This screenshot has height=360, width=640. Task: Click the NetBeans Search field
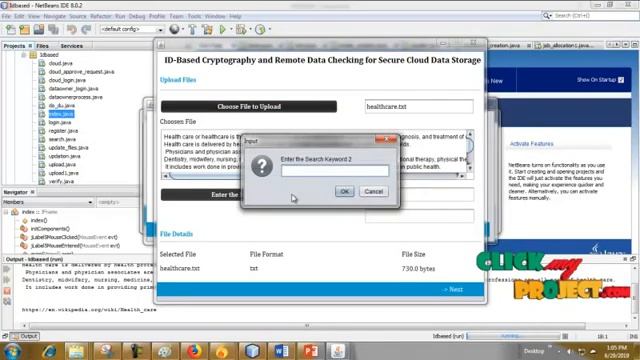click(594, 16)
